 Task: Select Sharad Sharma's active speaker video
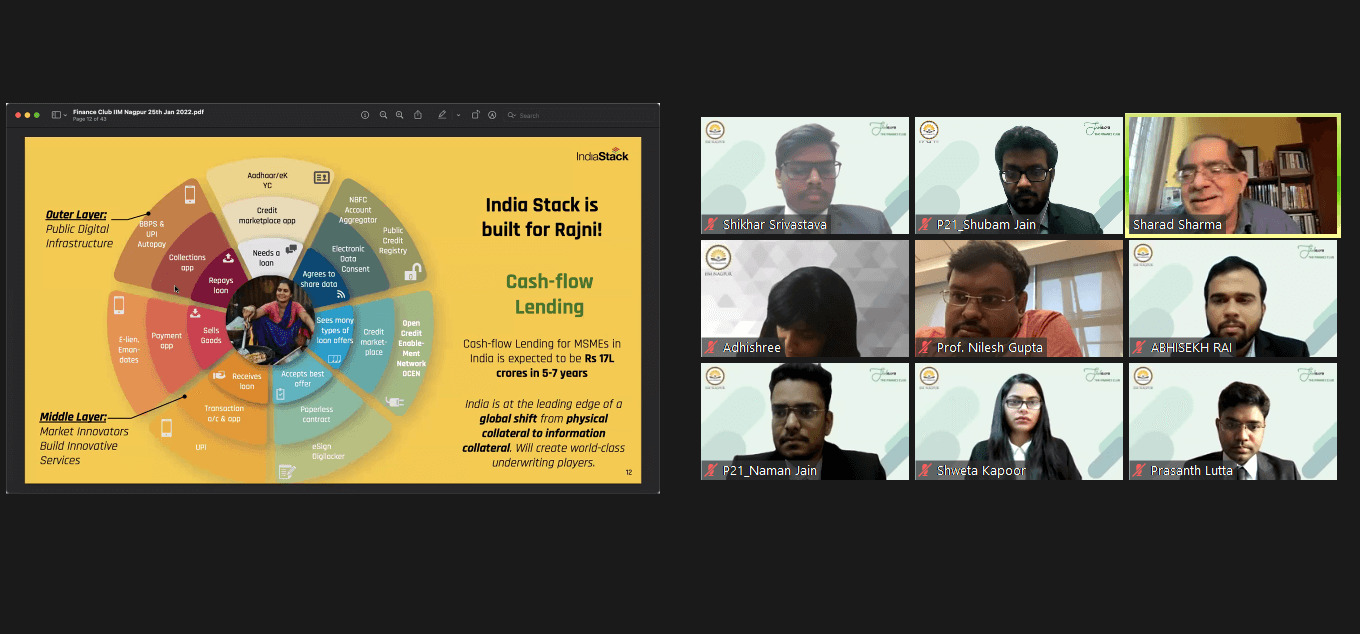pyautogui.click(x=1233, y=176)
